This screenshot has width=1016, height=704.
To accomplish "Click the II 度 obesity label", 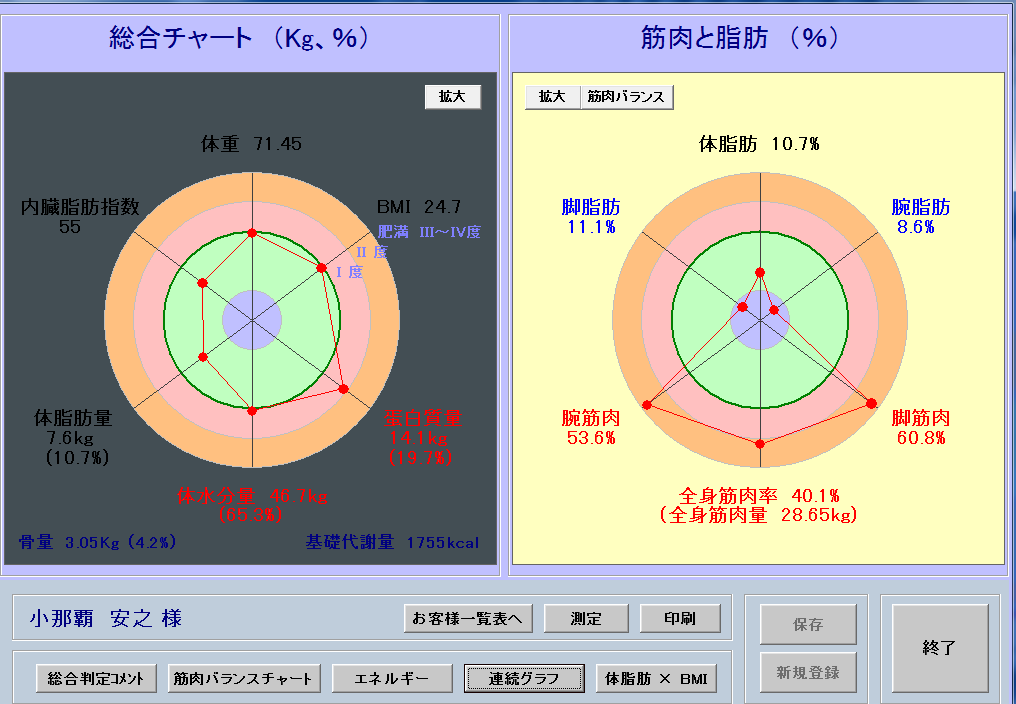I will click(372, 252).
